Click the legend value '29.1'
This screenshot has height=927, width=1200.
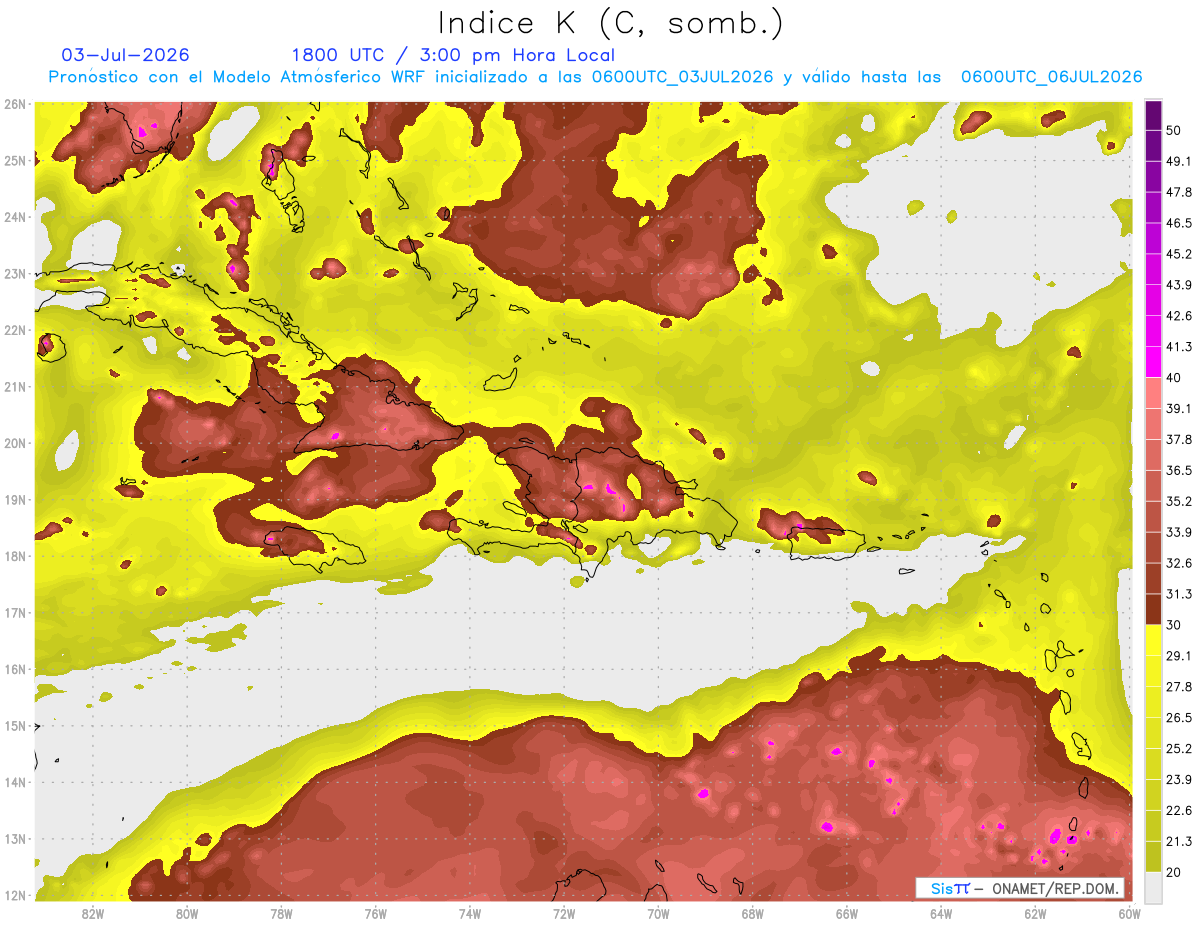point(1178,655)
